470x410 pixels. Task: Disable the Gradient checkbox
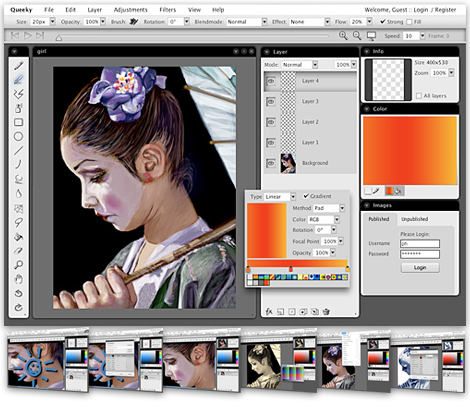(306, 196)
